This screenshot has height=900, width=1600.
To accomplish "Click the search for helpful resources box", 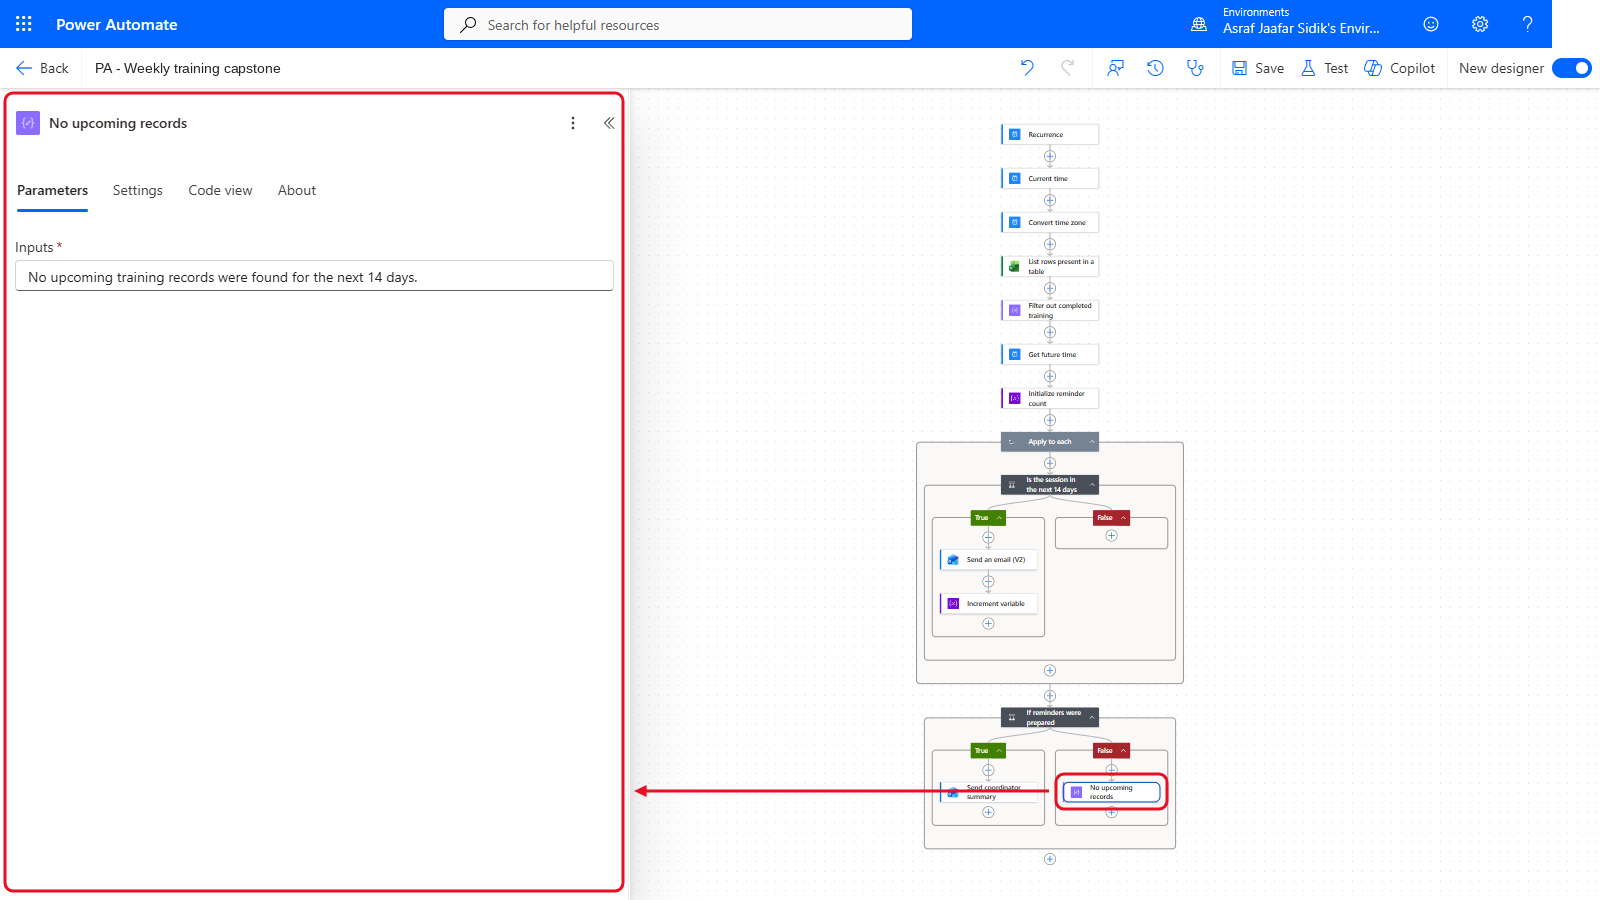I will [x=678, y=24].
